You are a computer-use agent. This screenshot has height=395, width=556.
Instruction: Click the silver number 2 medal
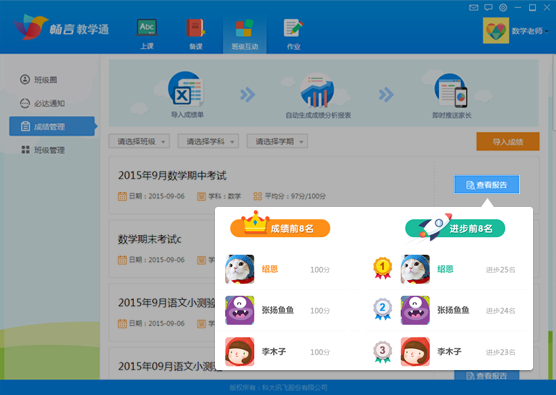tap(382, 309)
